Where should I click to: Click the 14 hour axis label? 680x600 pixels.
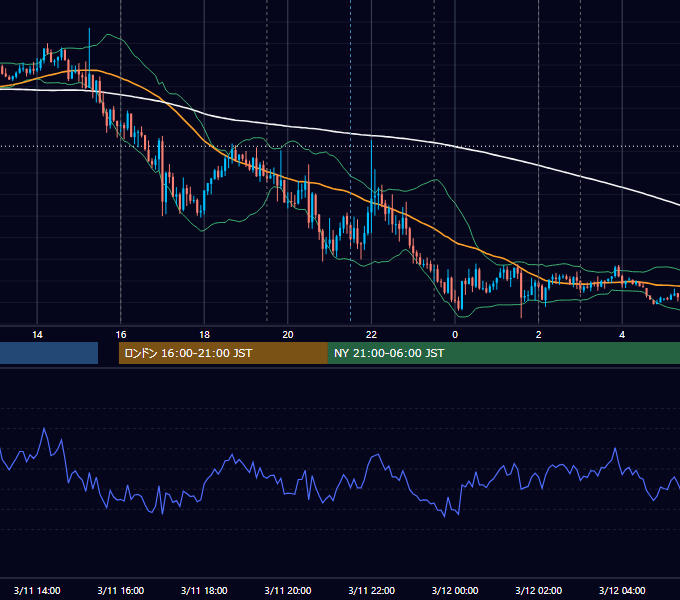click(x=37, y=335)
